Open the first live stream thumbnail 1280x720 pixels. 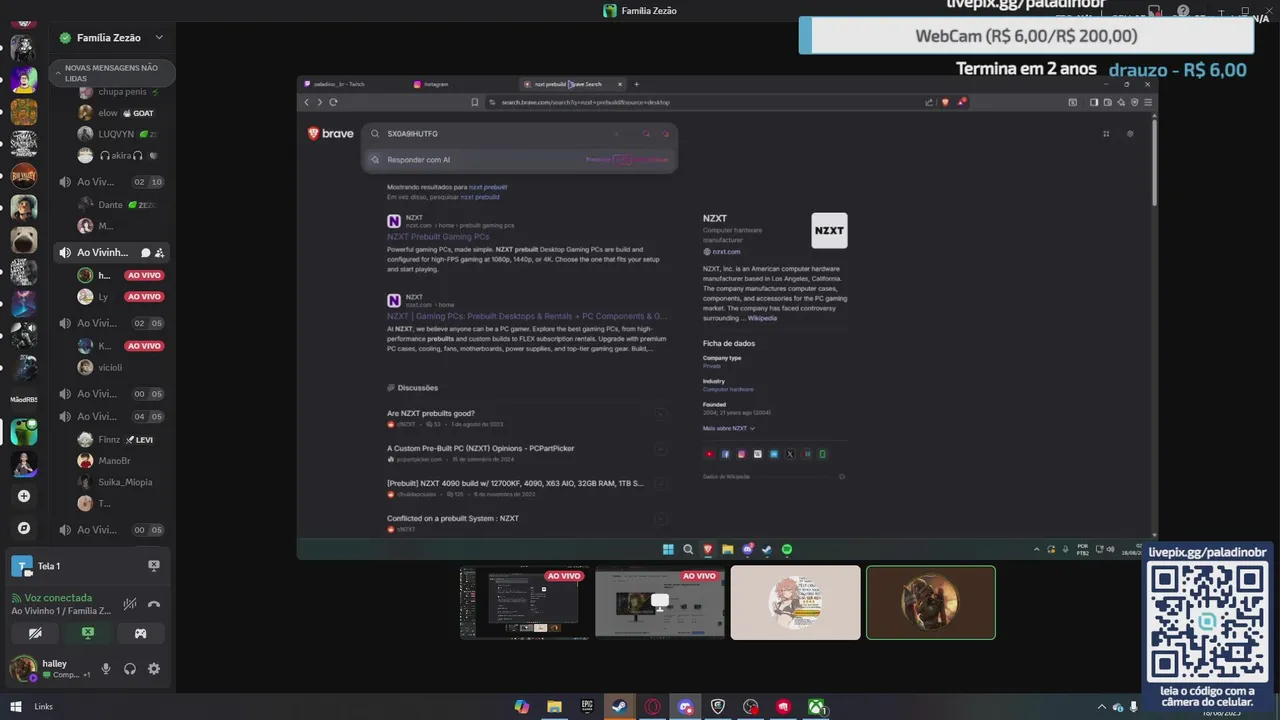pyautogui.click(x=524, y=603)
